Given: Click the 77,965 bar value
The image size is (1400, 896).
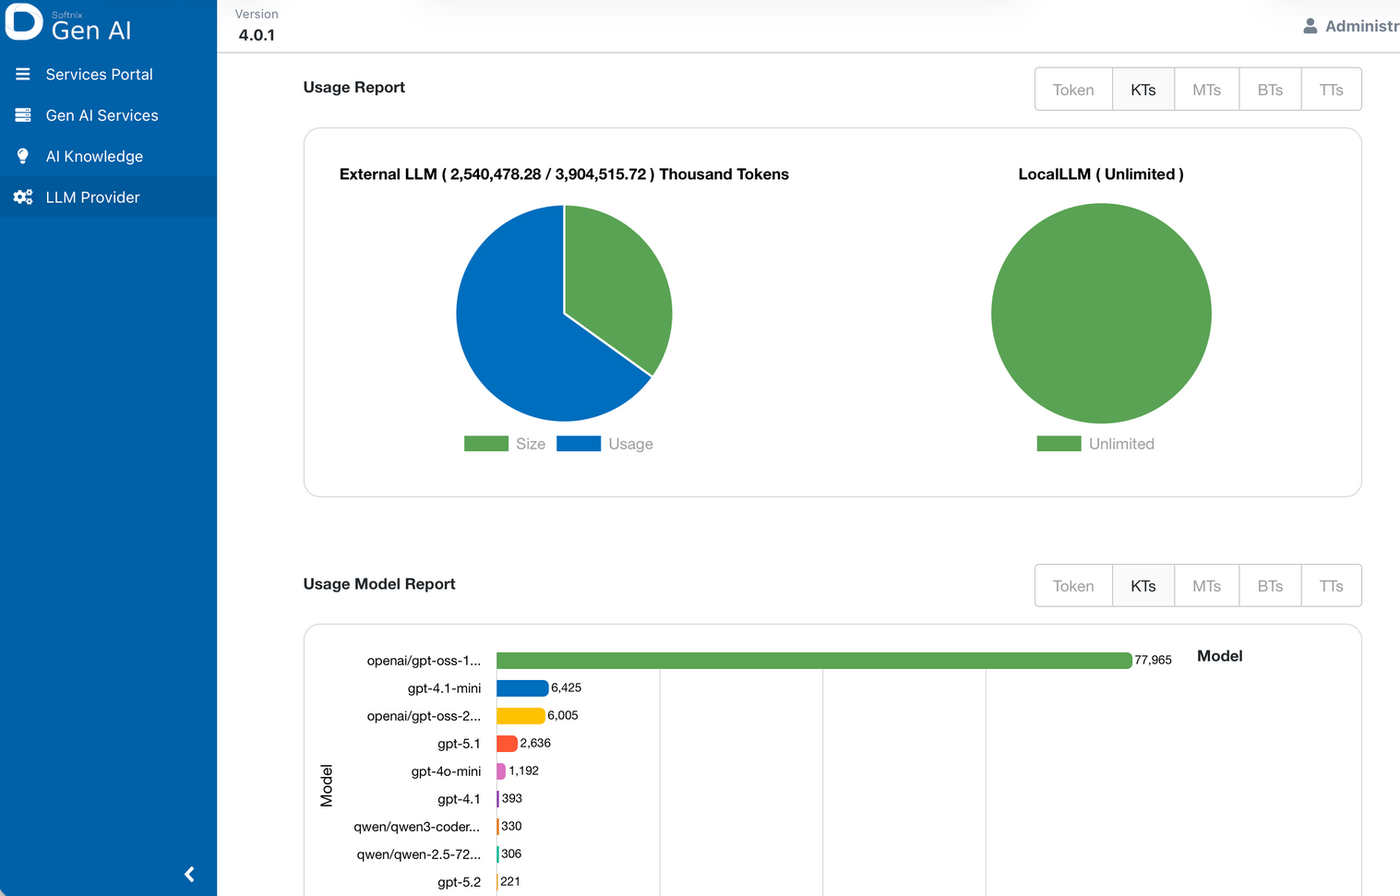Looking at the screenshot, I should coord(1153,660).
